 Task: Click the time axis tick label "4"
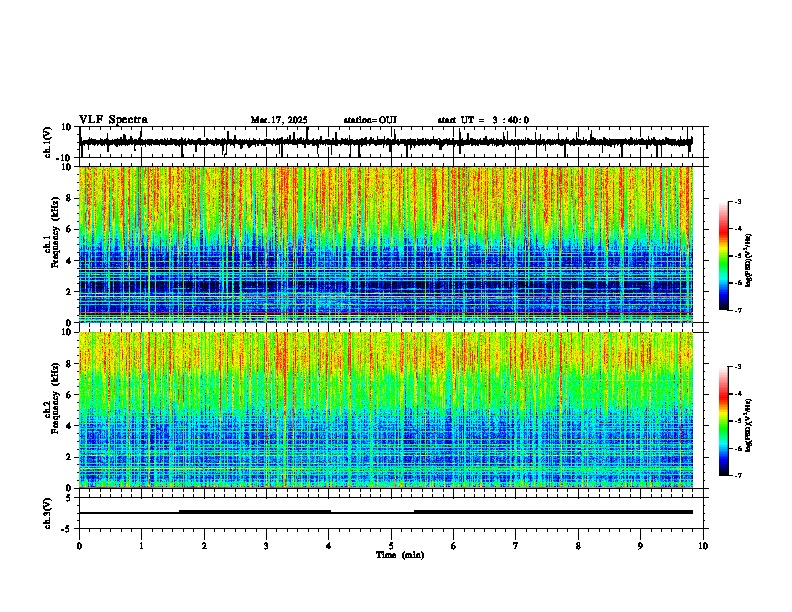pyautogui.click(x=329, y=546)
